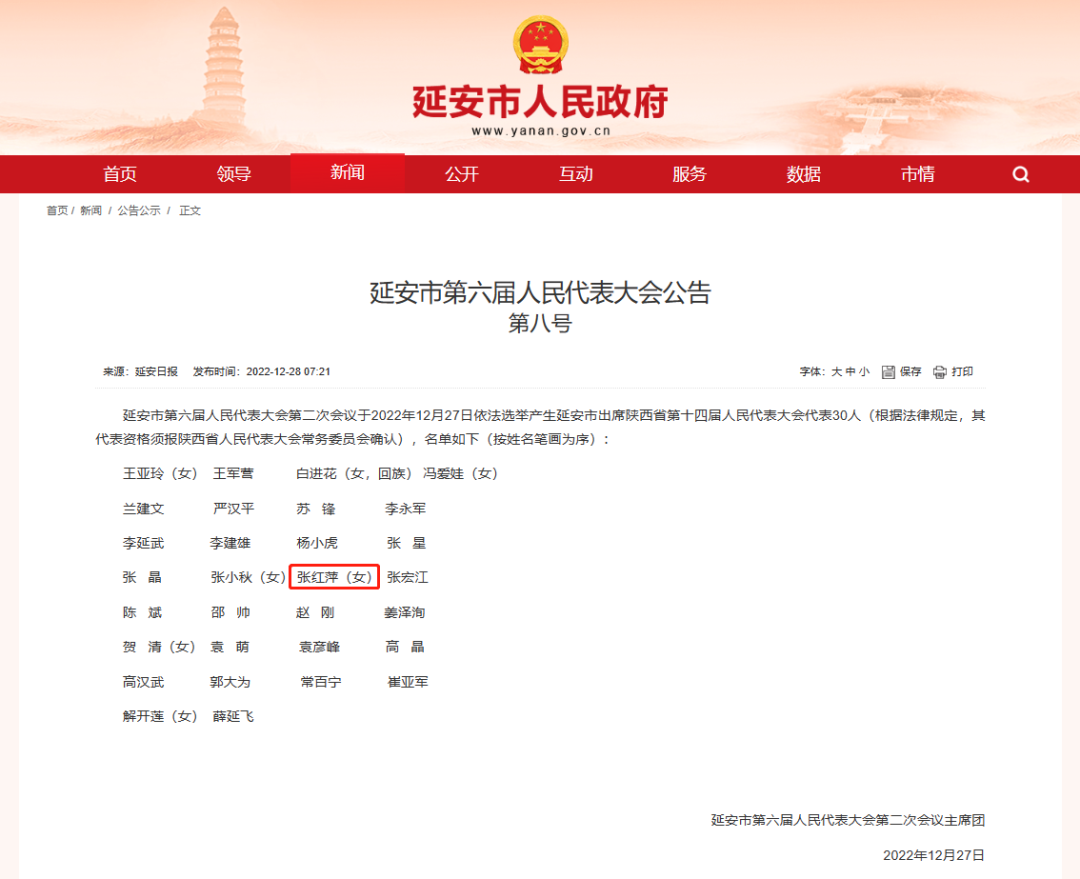
Task: Open the 市情 navigation menu item
Action: click(918, 175)
